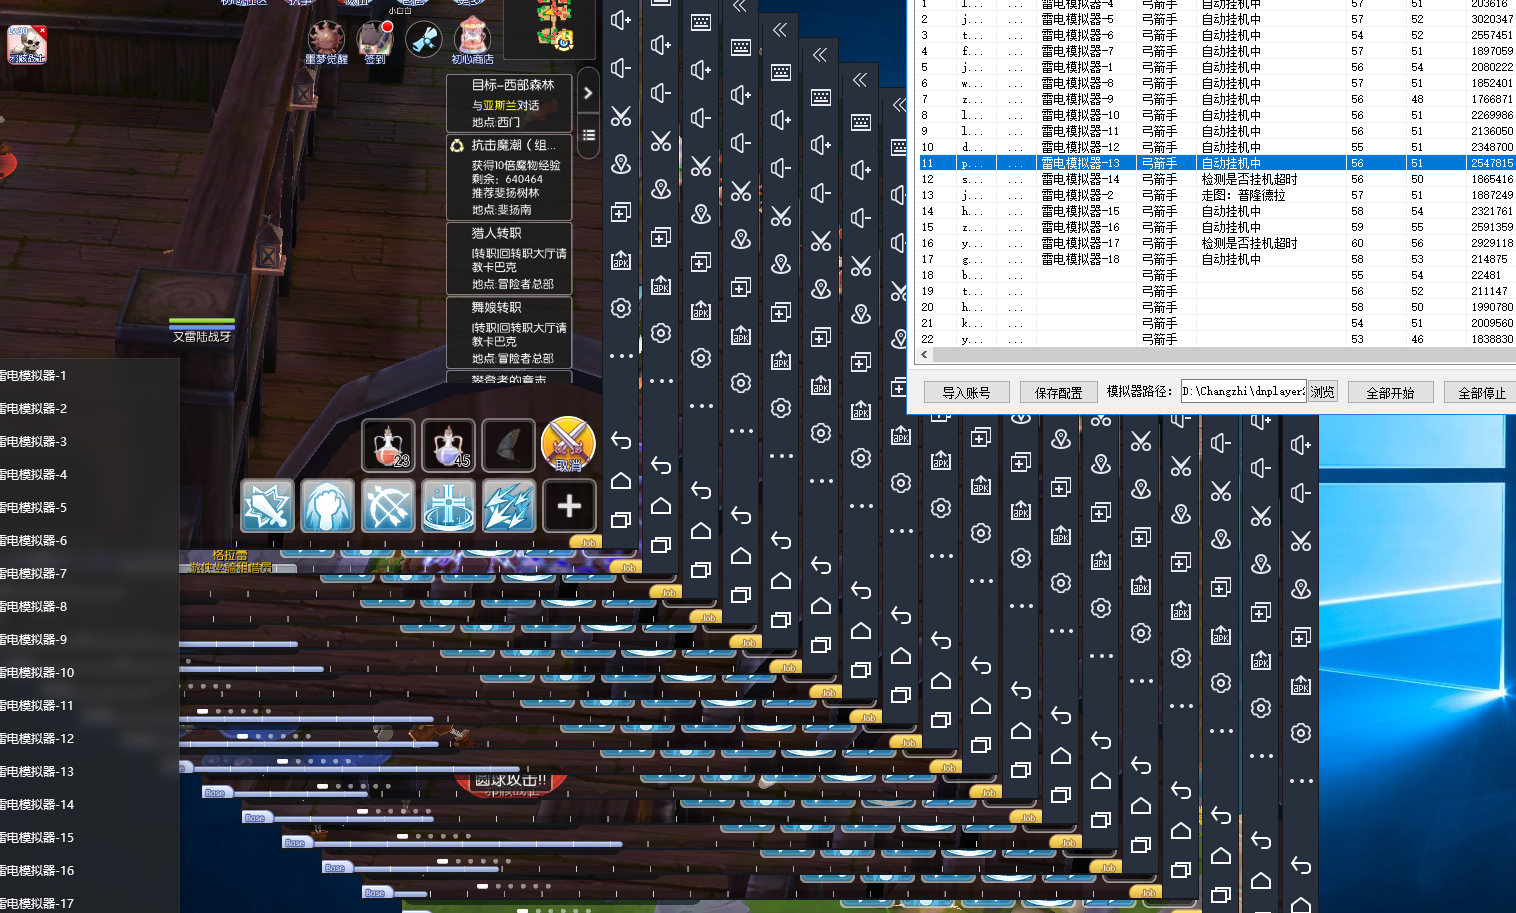The height and width of the screenshot is (913, 1516).
Task: Switch to 雷电模拟器-4 in the window list
Action: tap(34, 475)
